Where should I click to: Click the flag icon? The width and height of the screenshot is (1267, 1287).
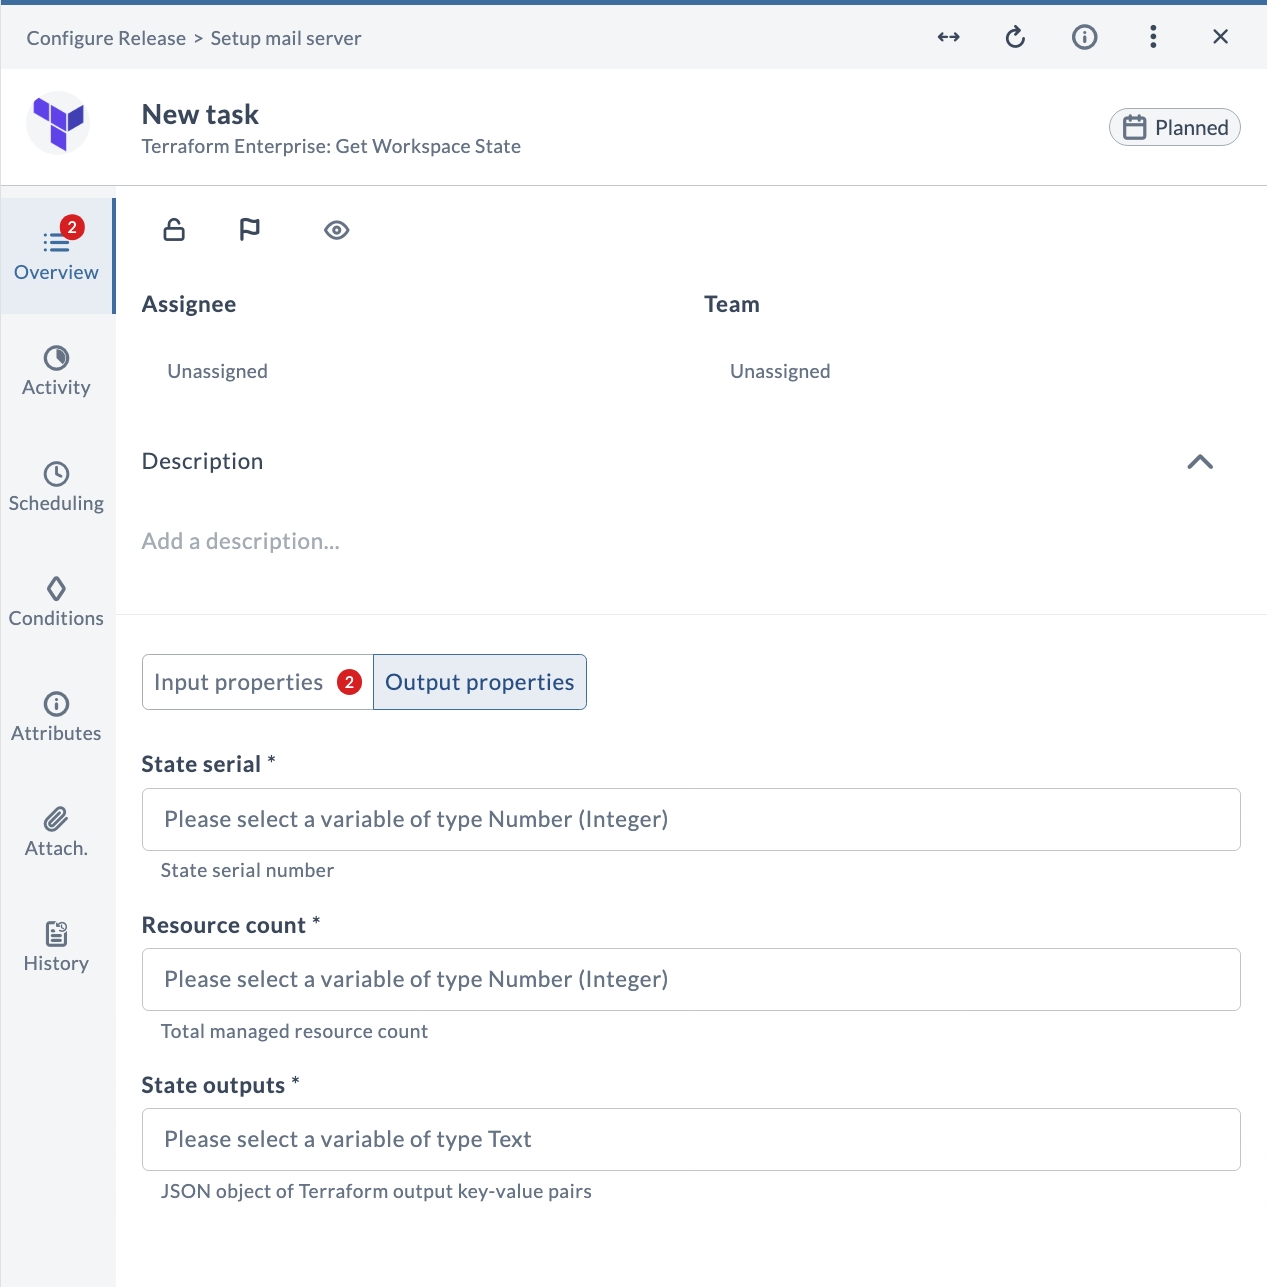click(x=250, y=230)
